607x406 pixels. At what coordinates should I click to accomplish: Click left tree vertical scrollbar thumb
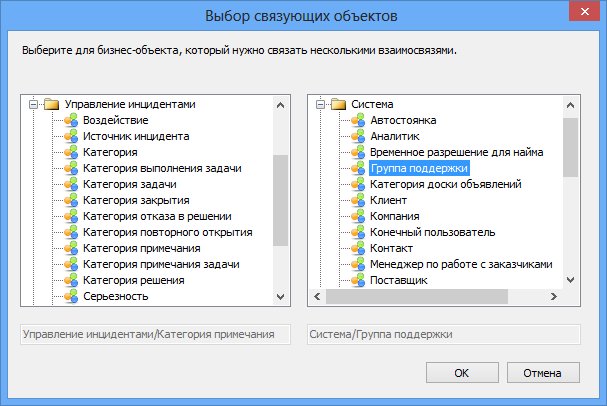(x=281, y=200)
